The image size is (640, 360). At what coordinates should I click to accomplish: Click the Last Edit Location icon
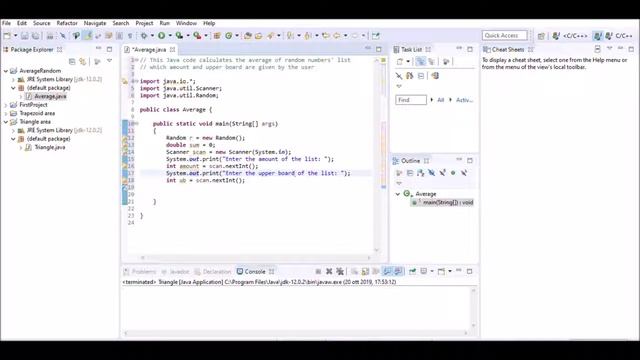(x=326, y=36)
